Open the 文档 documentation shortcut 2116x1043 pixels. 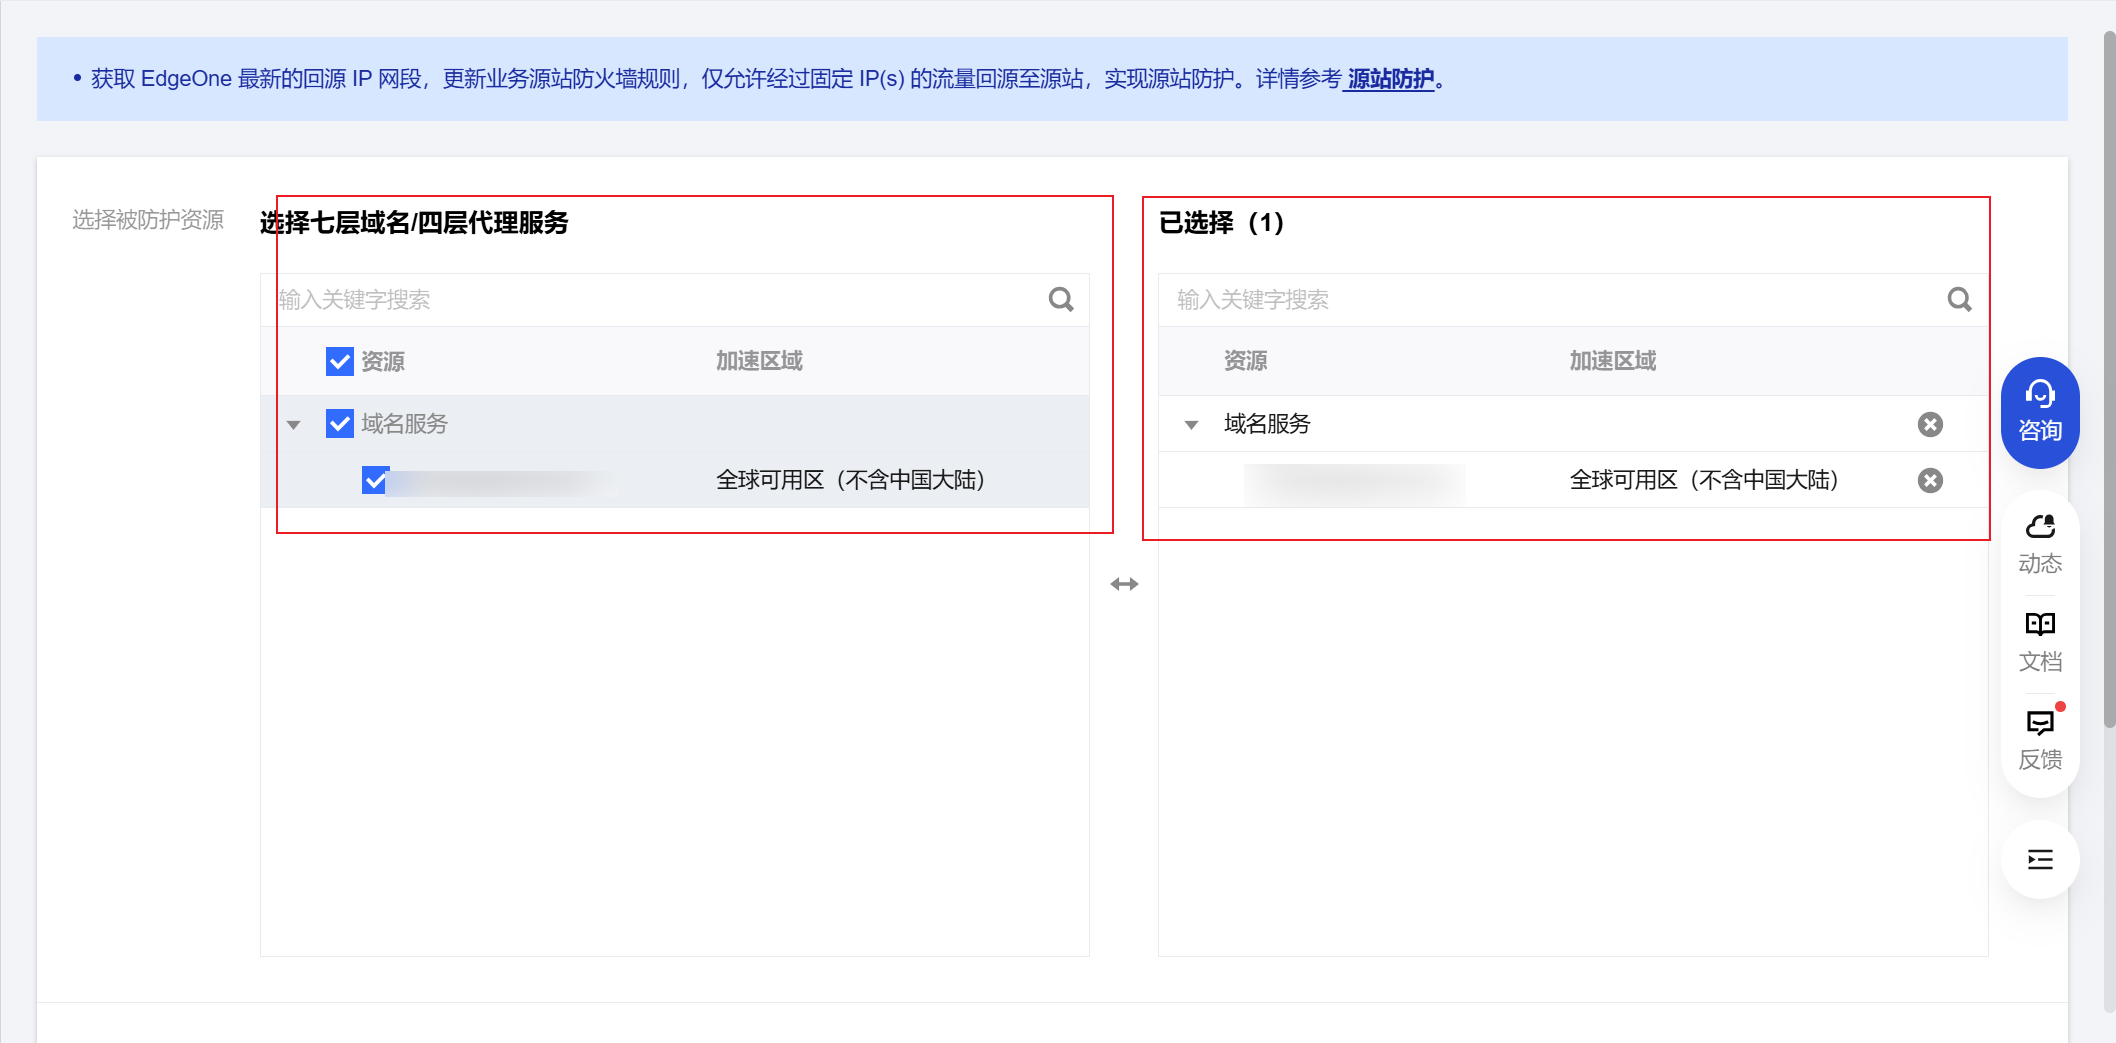tap(2040, 642)
